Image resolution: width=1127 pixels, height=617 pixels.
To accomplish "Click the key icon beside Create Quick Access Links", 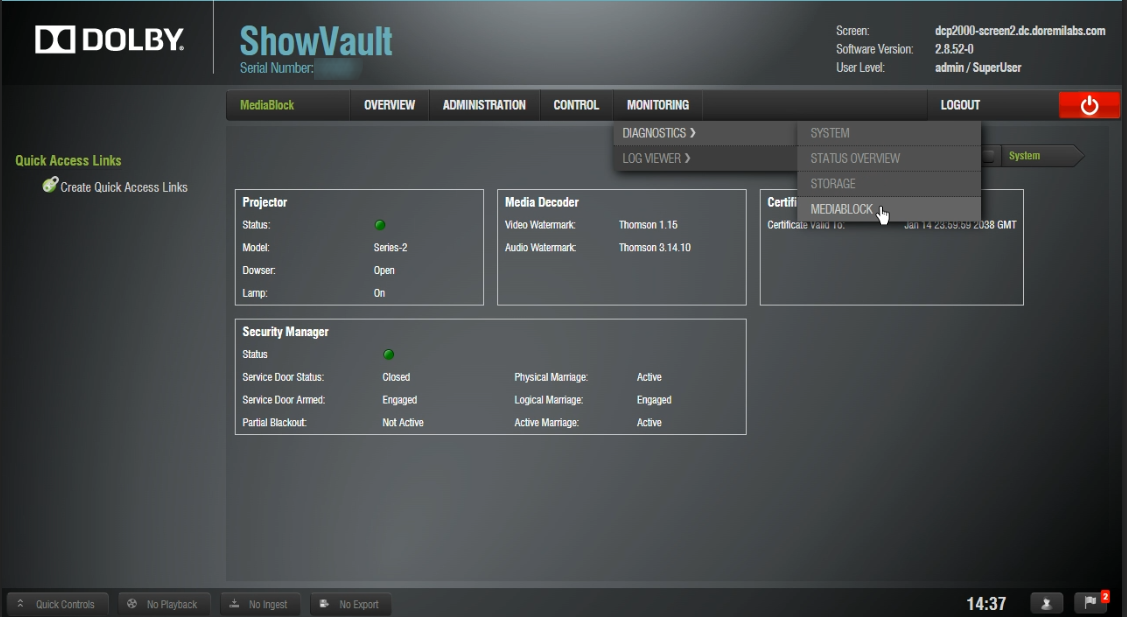I will tap(50, 185).
